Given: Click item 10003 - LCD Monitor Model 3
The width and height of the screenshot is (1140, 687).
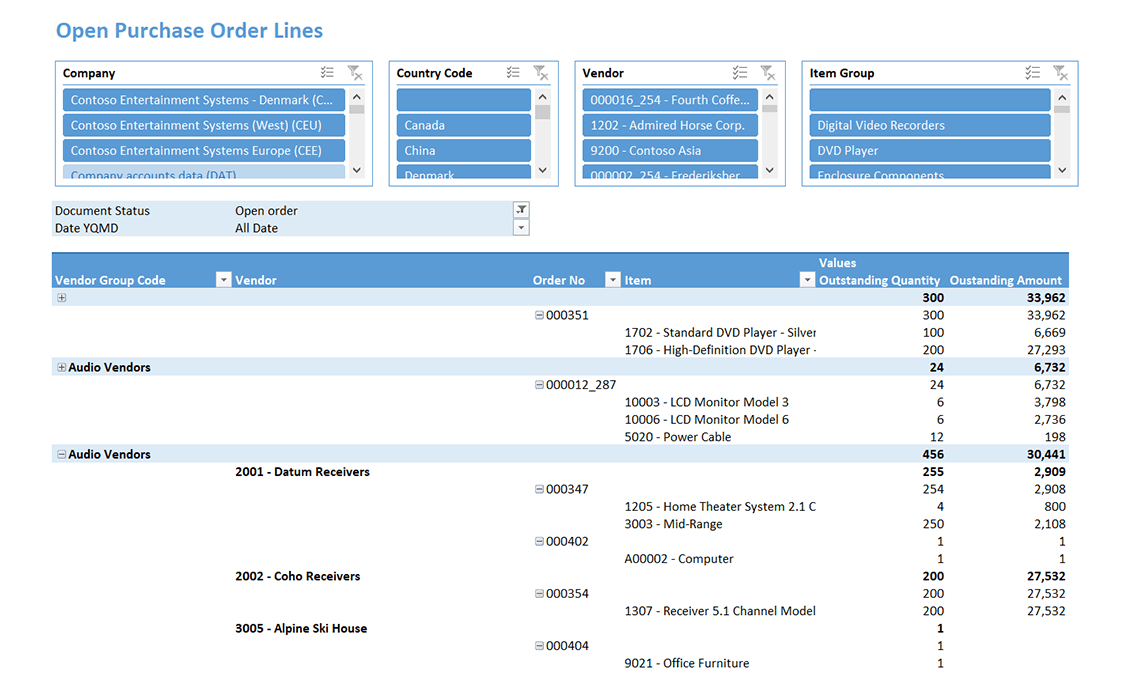Looking at the screenshot, I should (x=706, y=403).
